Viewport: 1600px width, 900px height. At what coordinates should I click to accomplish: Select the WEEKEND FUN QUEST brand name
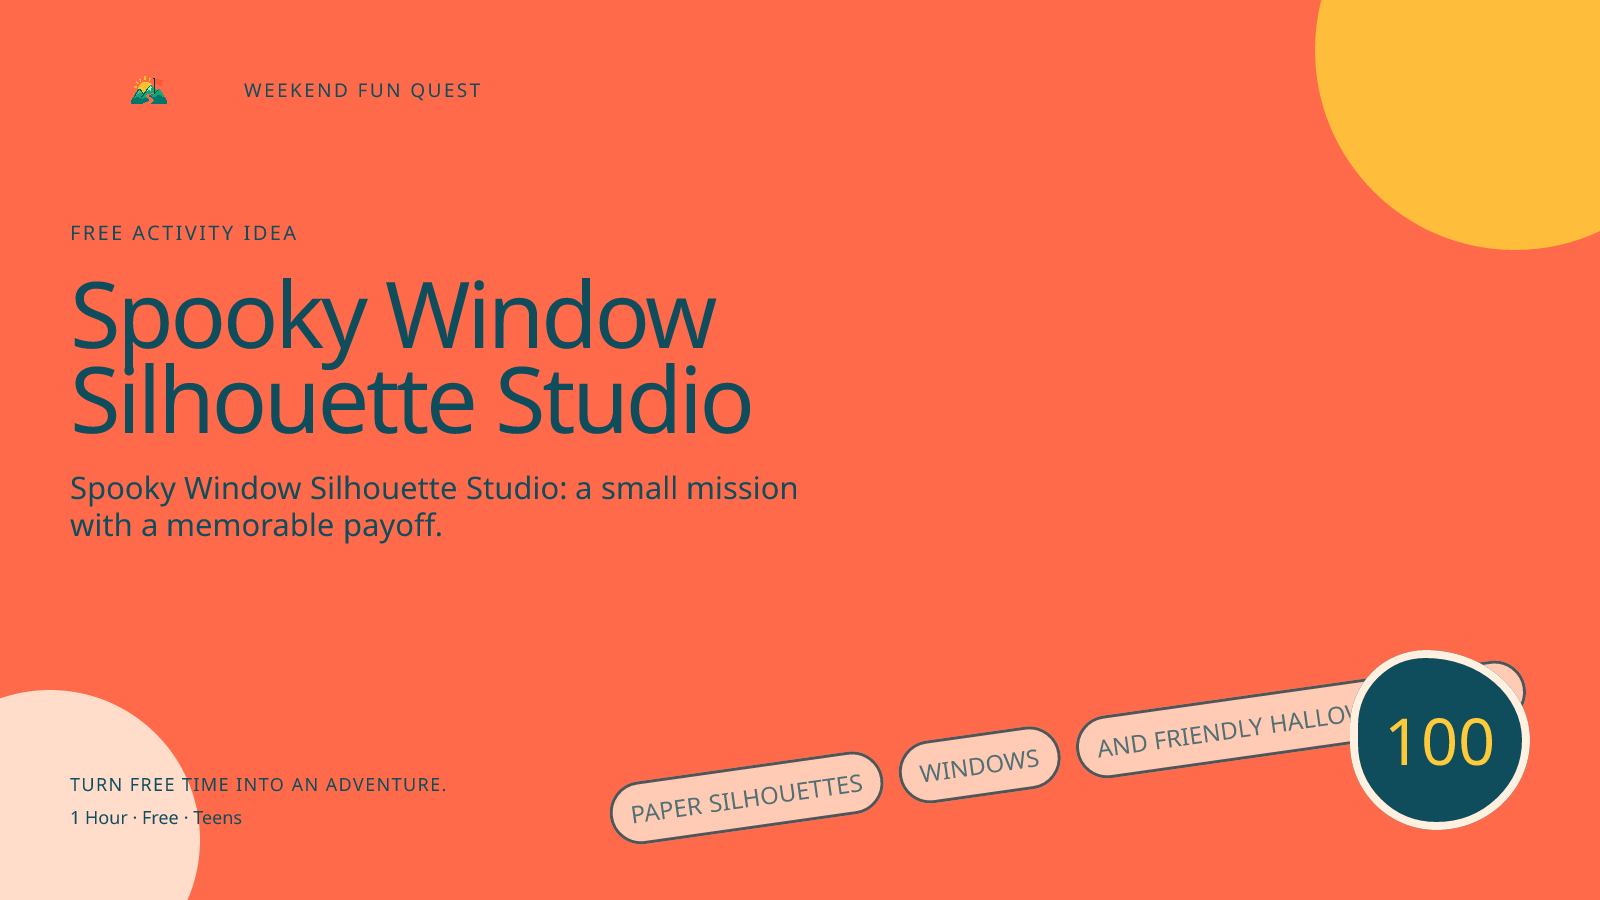pos(362,91)
